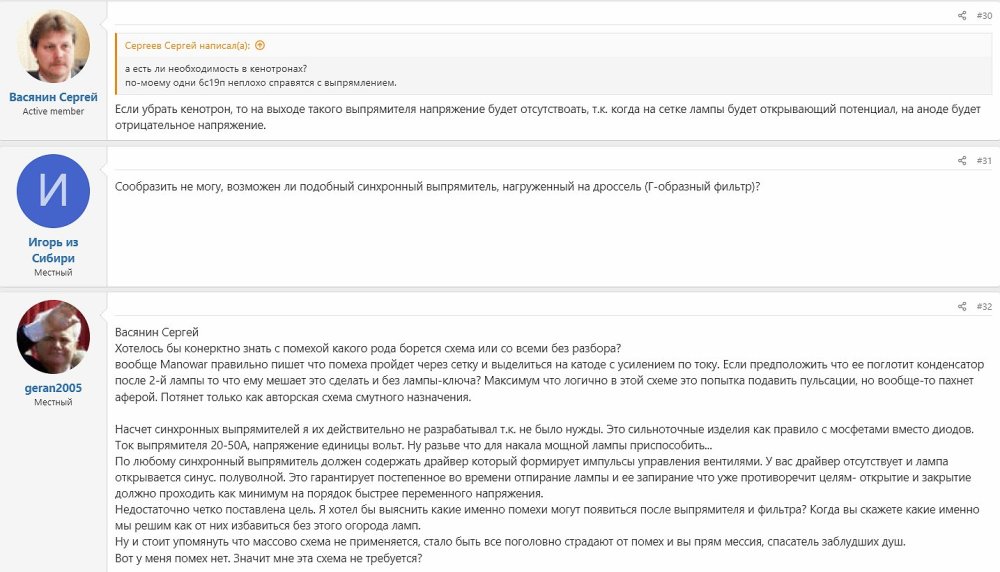The image size is (1000, 572).
Task: Click the "Местный" title under Игорь из Сибири
Action: pyautogui.click(x=53, y=272)
